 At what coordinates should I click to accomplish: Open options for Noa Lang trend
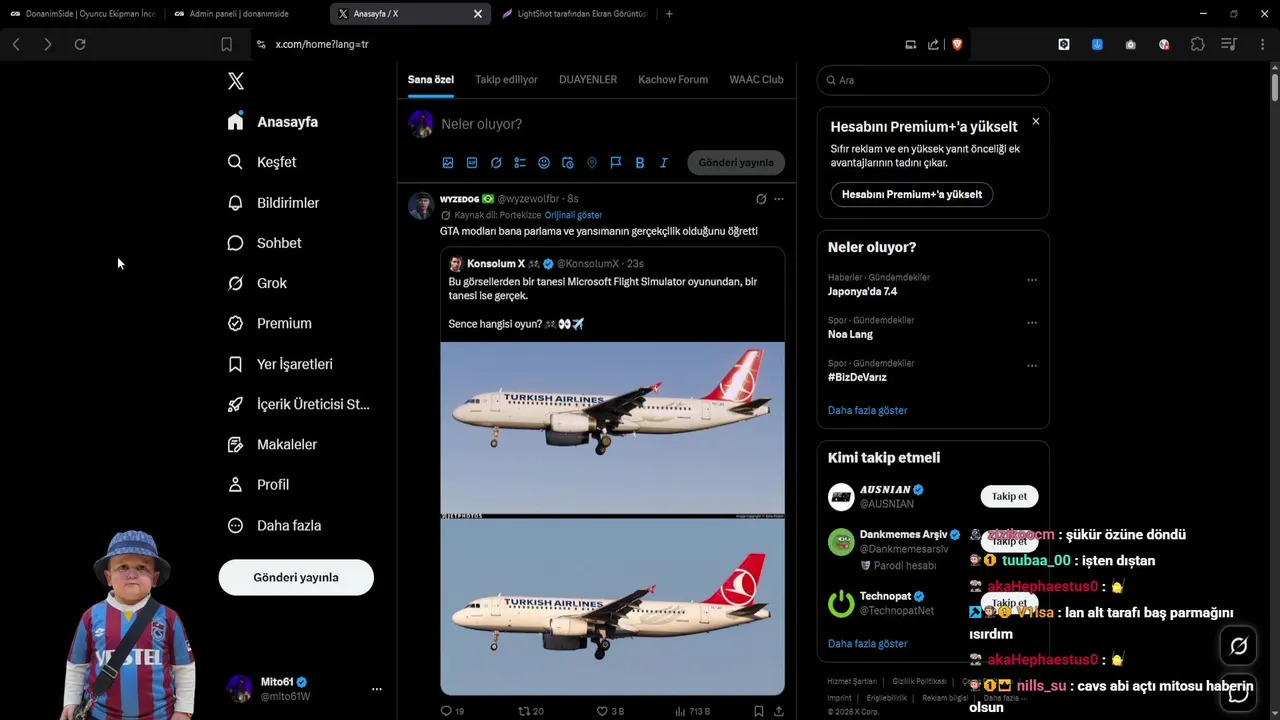1032,323
